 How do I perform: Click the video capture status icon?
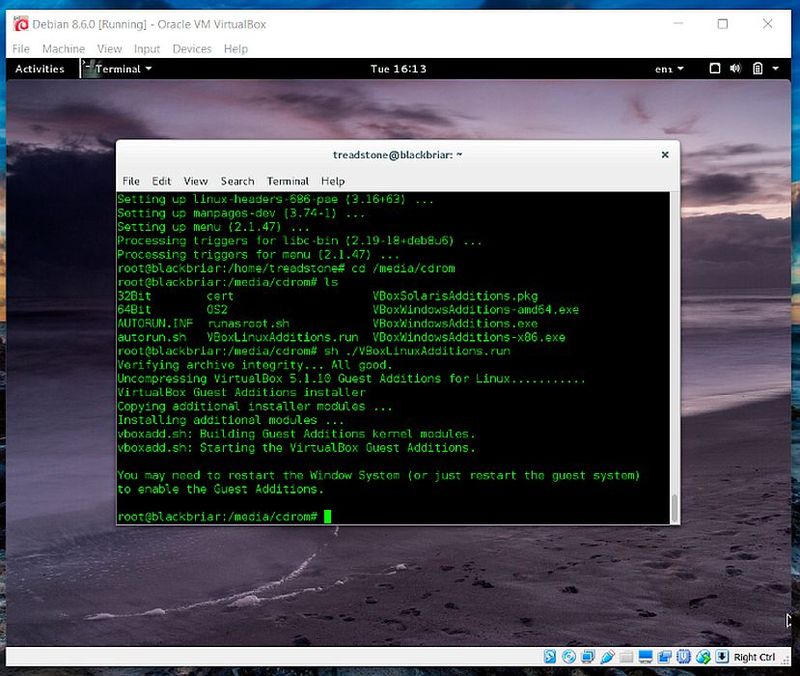pyautogui.click(x=664, y=657)
